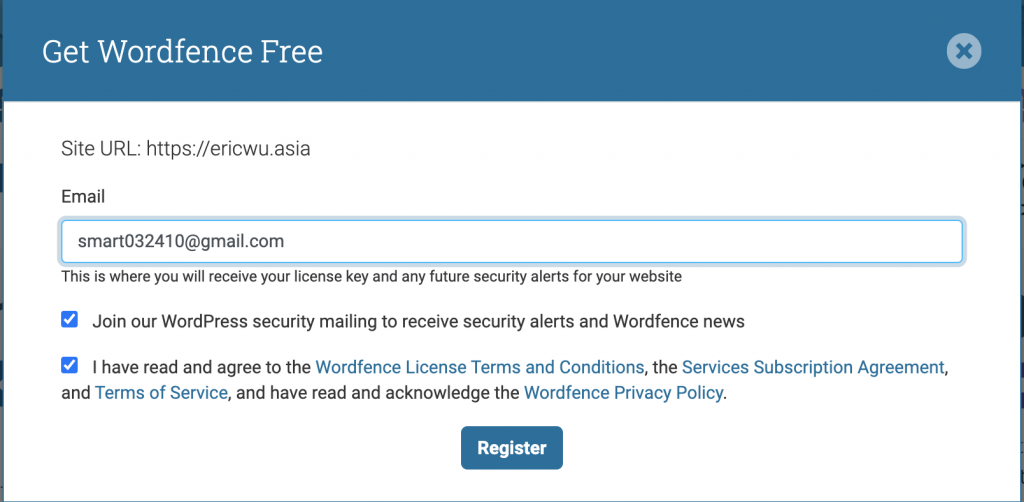Close the Get Wordfence Free dialog
This screenshot has width=1024, height=502.
coord(964,51)
